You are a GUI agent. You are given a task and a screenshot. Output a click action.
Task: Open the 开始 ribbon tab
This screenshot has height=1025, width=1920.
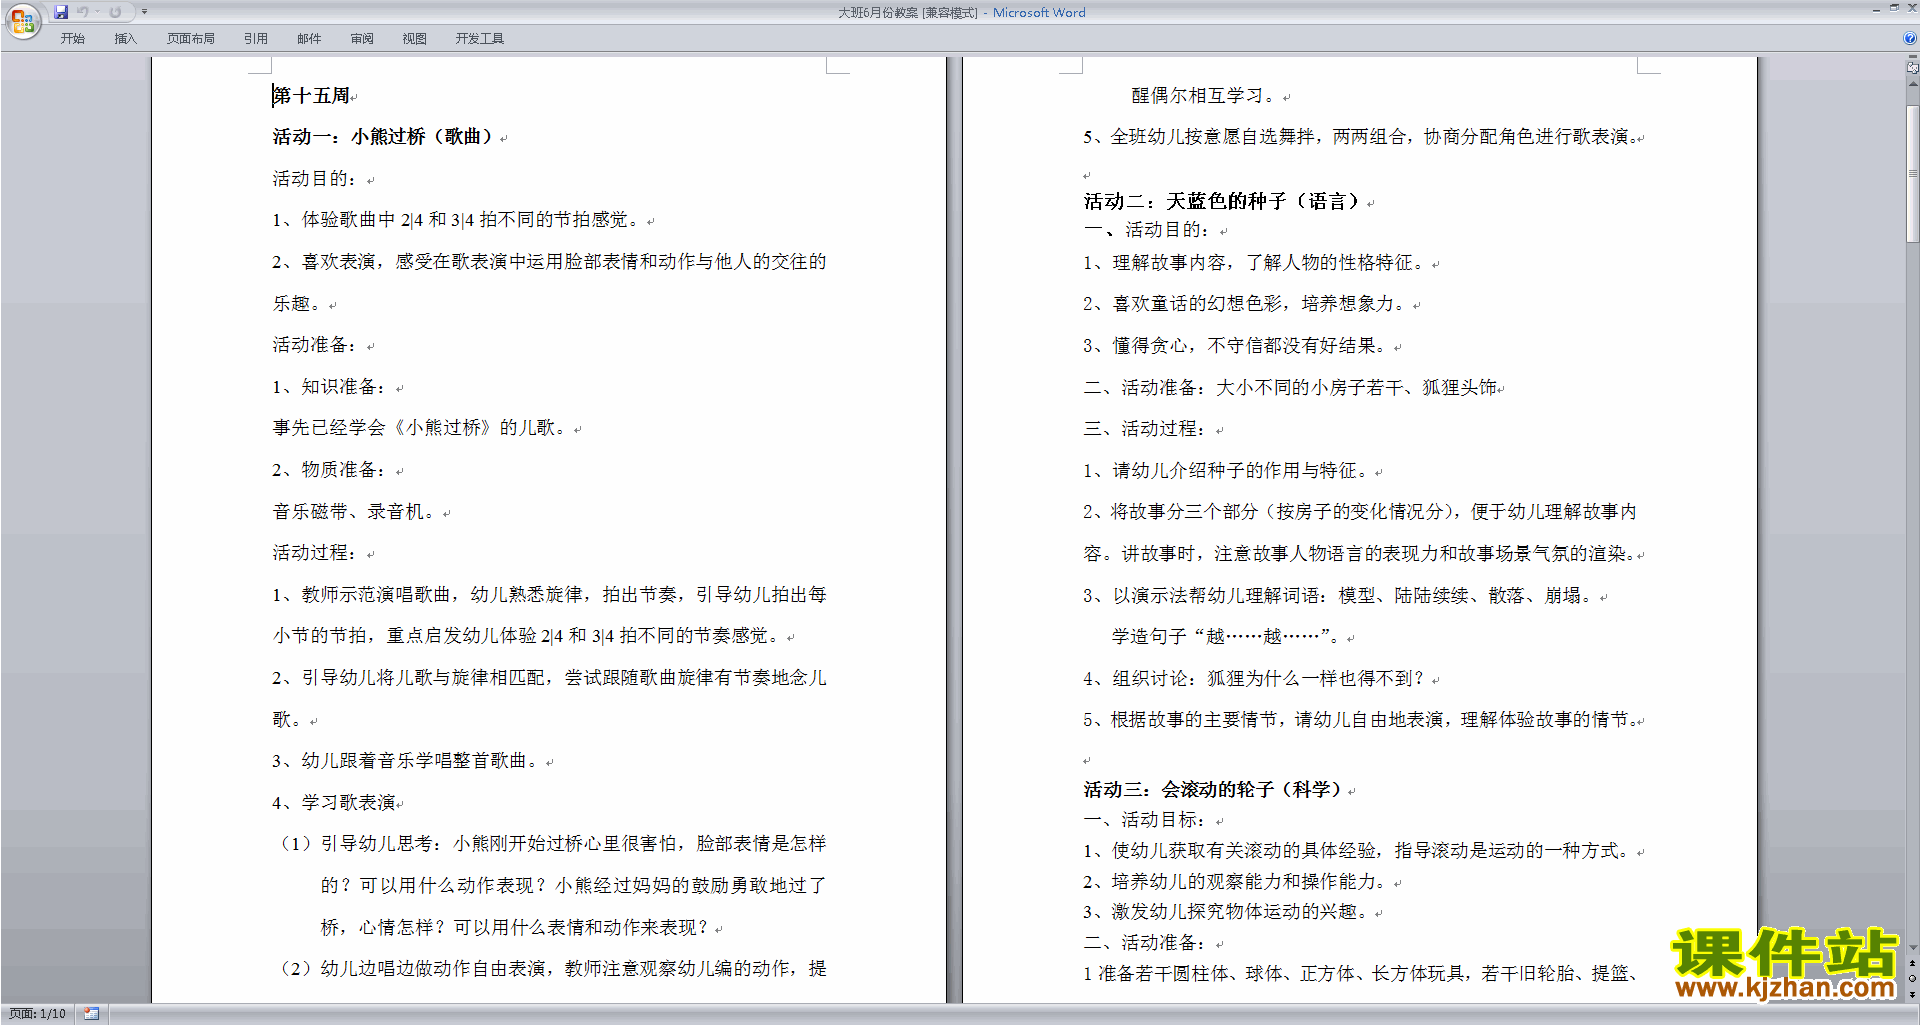pos(72,39)
